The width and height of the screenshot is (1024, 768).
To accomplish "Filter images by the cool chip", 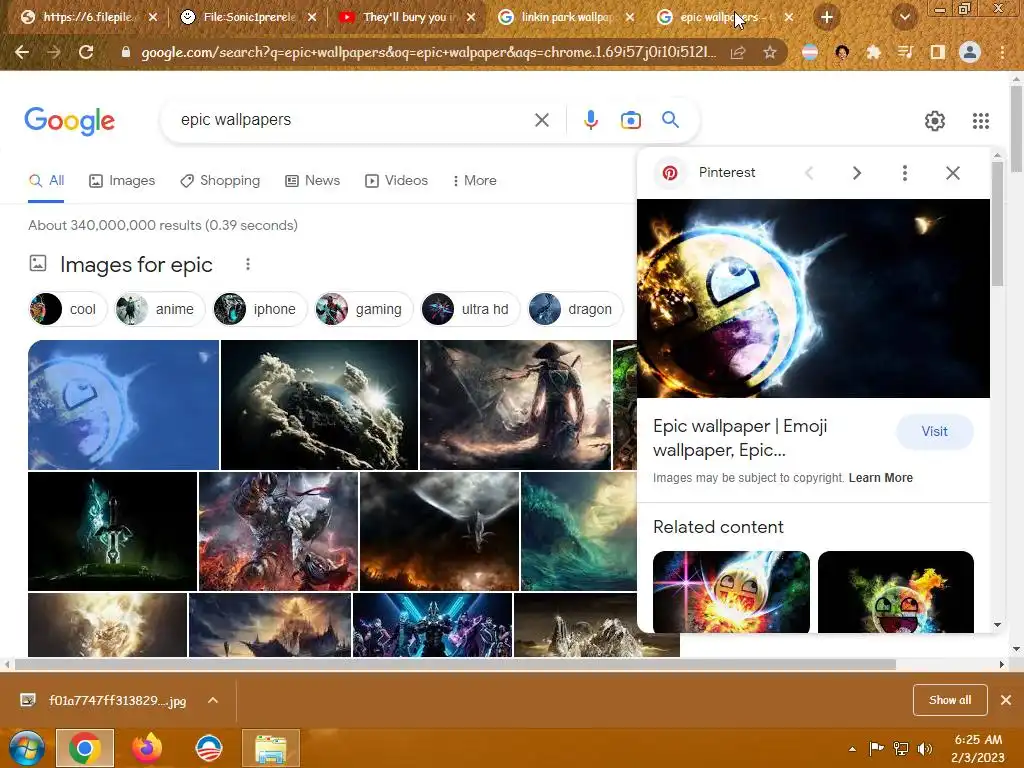I will tap(68, 309).
